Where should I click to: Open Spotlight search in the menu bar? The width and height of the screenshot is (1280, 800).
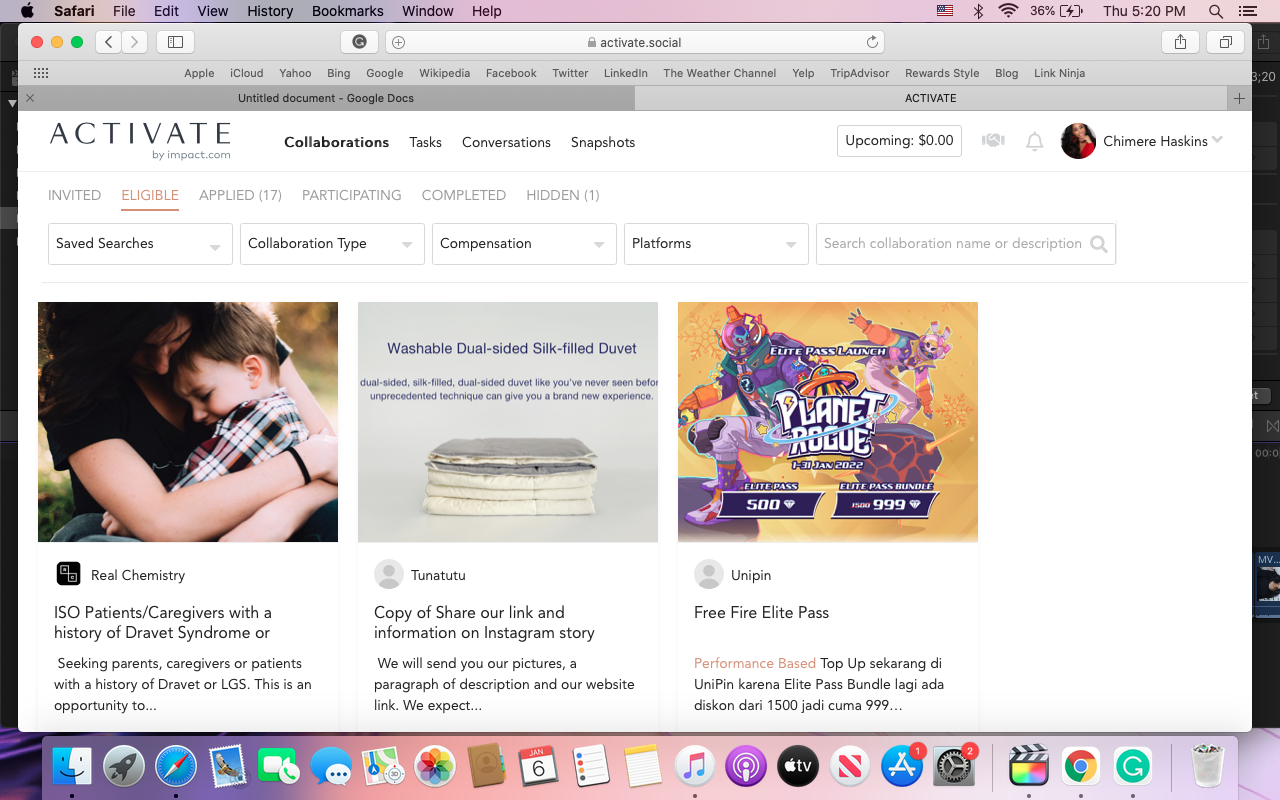1216,11
